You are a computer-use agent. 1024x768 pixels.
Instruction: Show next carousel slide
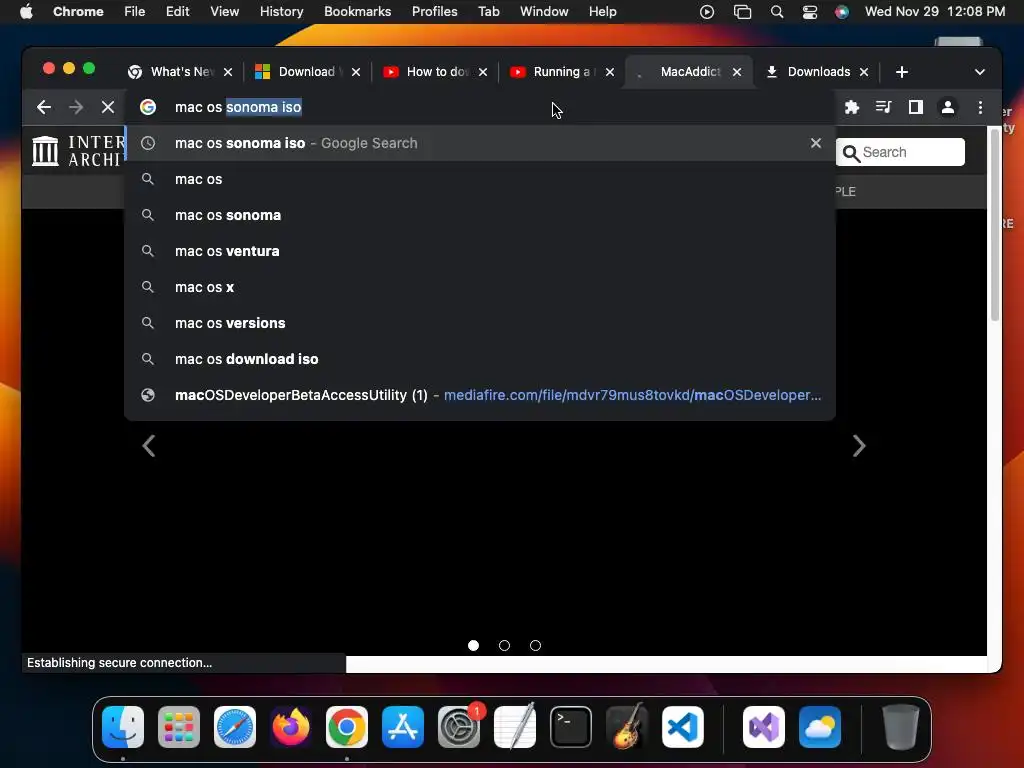pos(859,446)
